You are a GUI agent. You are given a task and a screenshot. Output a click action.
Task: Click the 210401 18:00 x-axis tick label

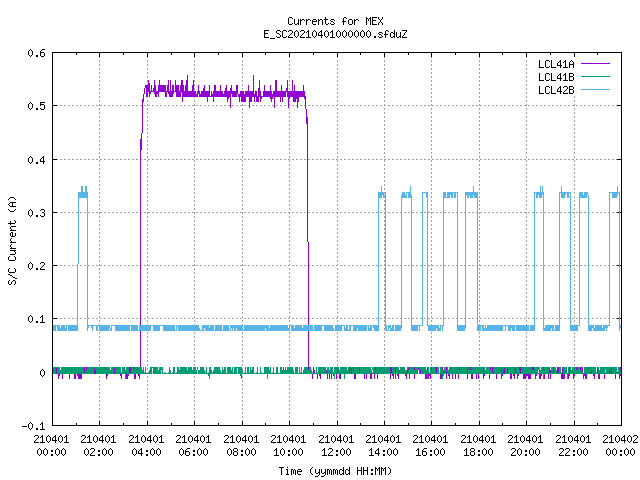478,446
